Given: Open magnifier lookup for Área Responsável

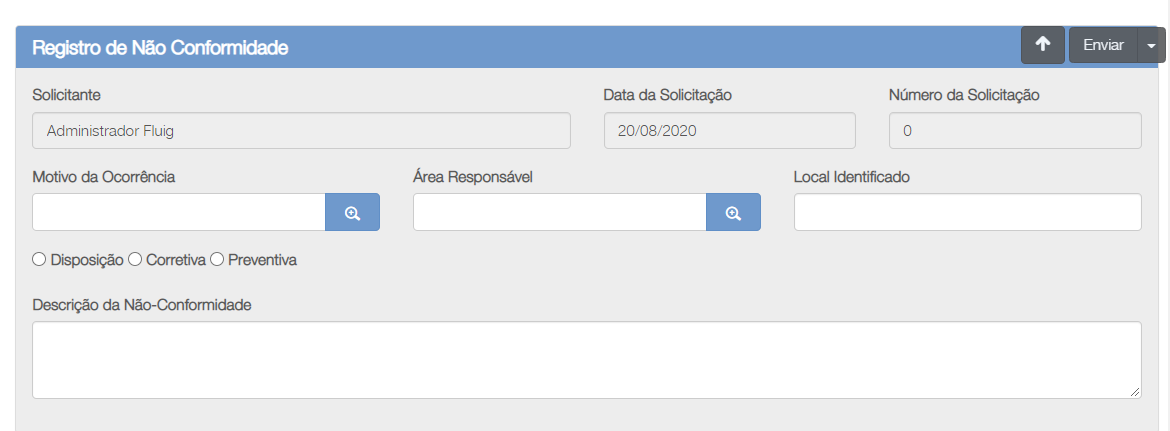Looking at the screenshot, I should (x=733, y=213).
